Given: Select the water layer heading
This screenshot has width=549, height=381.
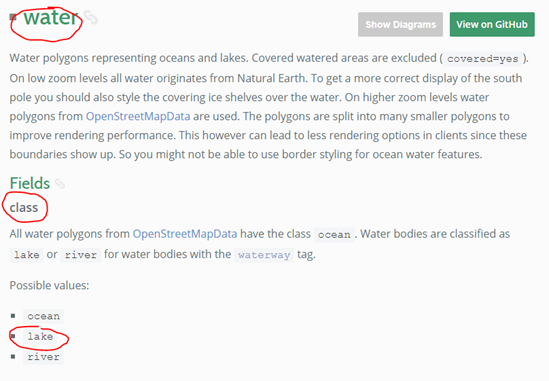Looking at the screenshot, I should coord(51,18).
